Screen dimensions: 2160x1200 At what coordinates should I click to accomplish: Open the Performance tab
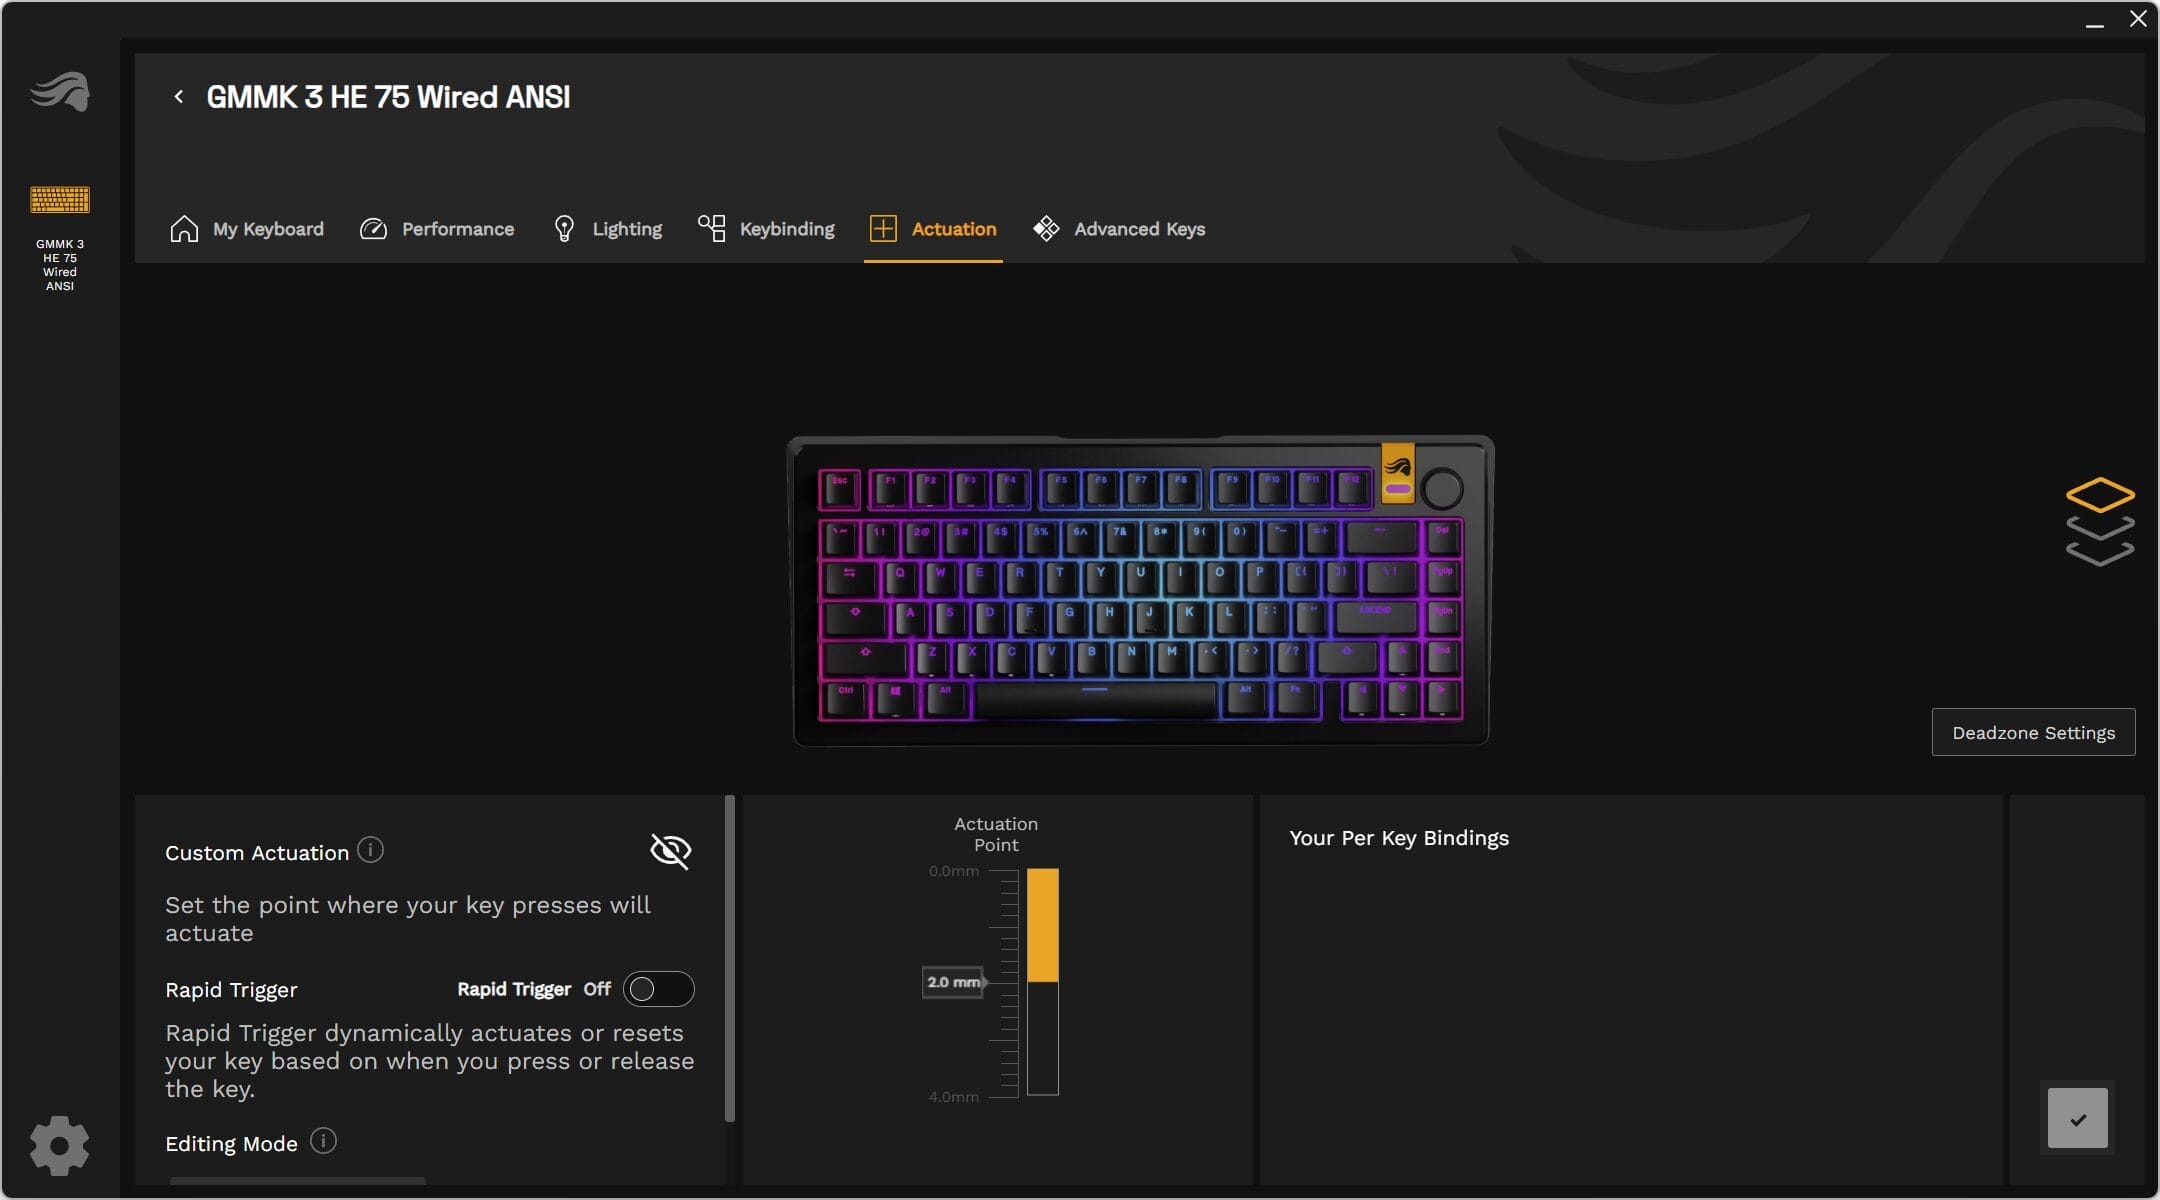click(x=437, y=229)
